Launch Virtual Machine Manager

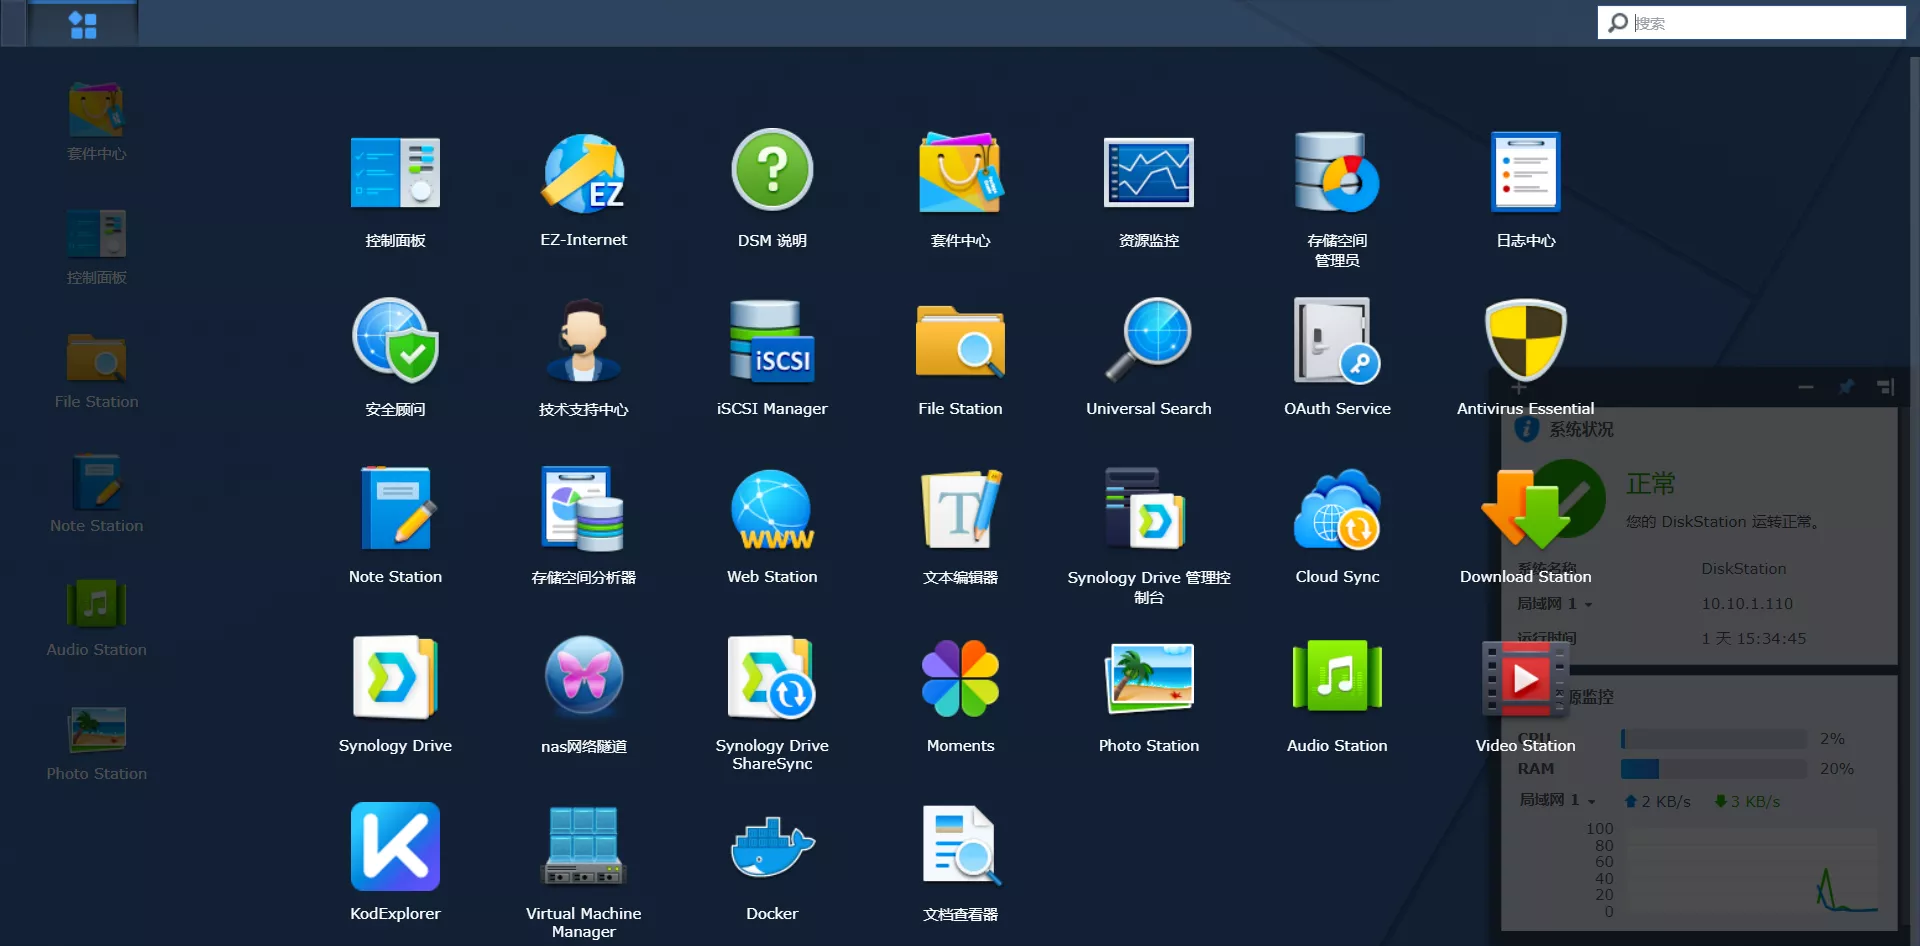[583, 848]
